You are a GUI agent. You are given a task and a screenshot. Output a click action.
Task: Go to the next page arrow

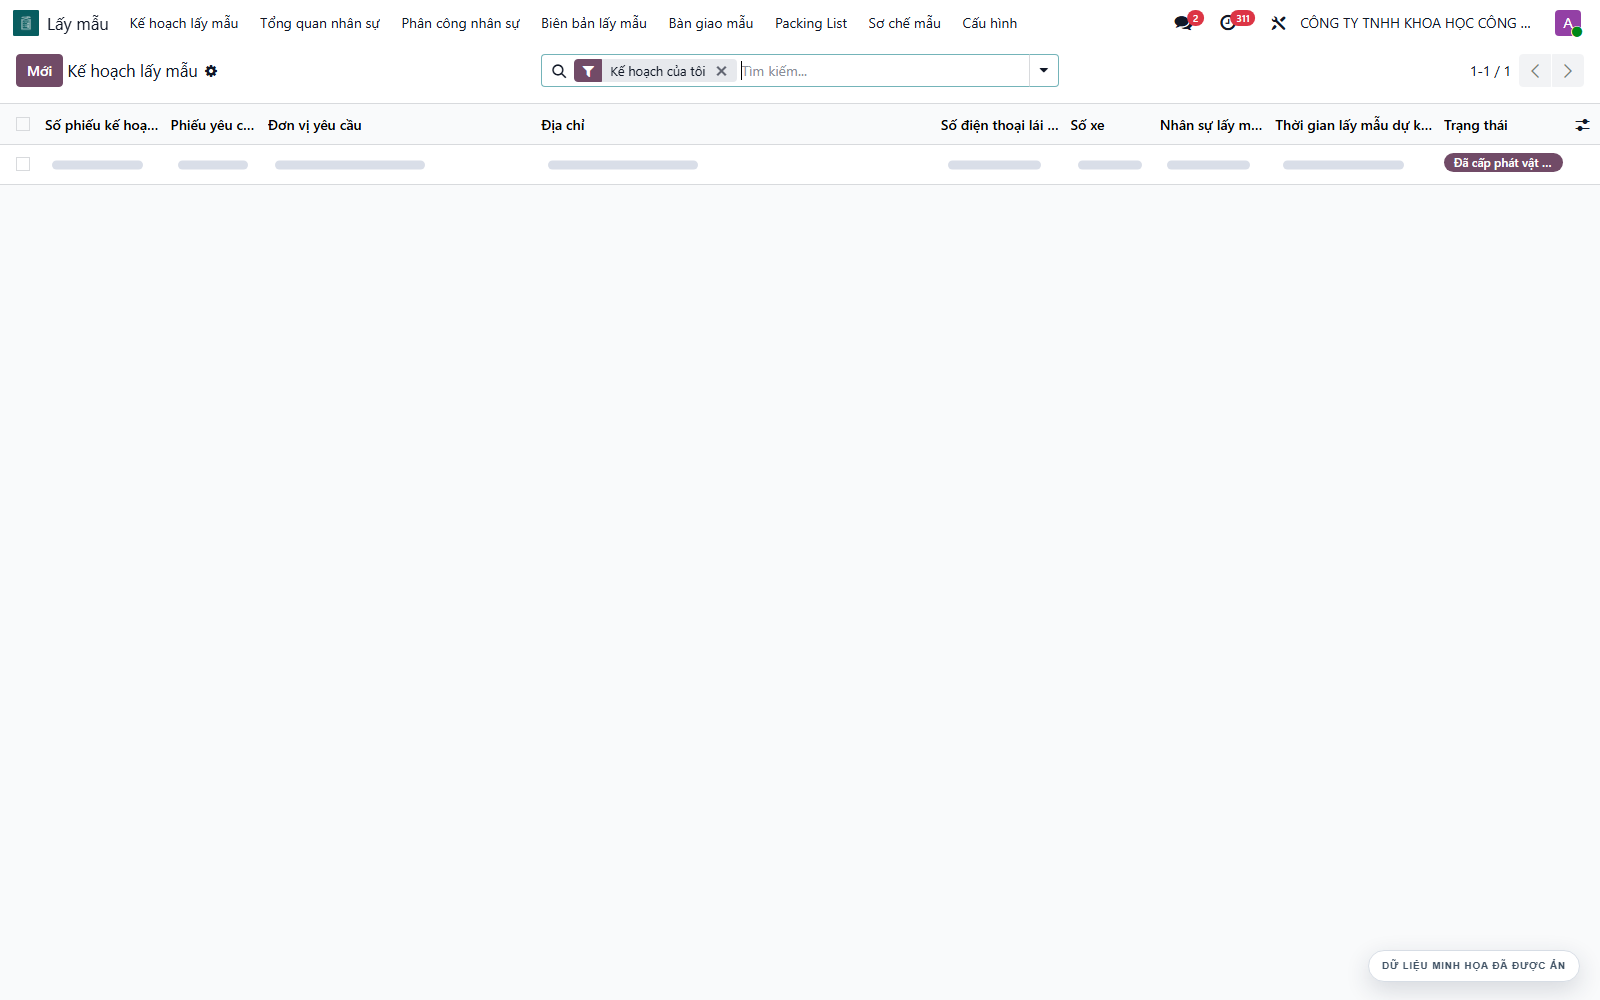click(x=1568, y=71)
